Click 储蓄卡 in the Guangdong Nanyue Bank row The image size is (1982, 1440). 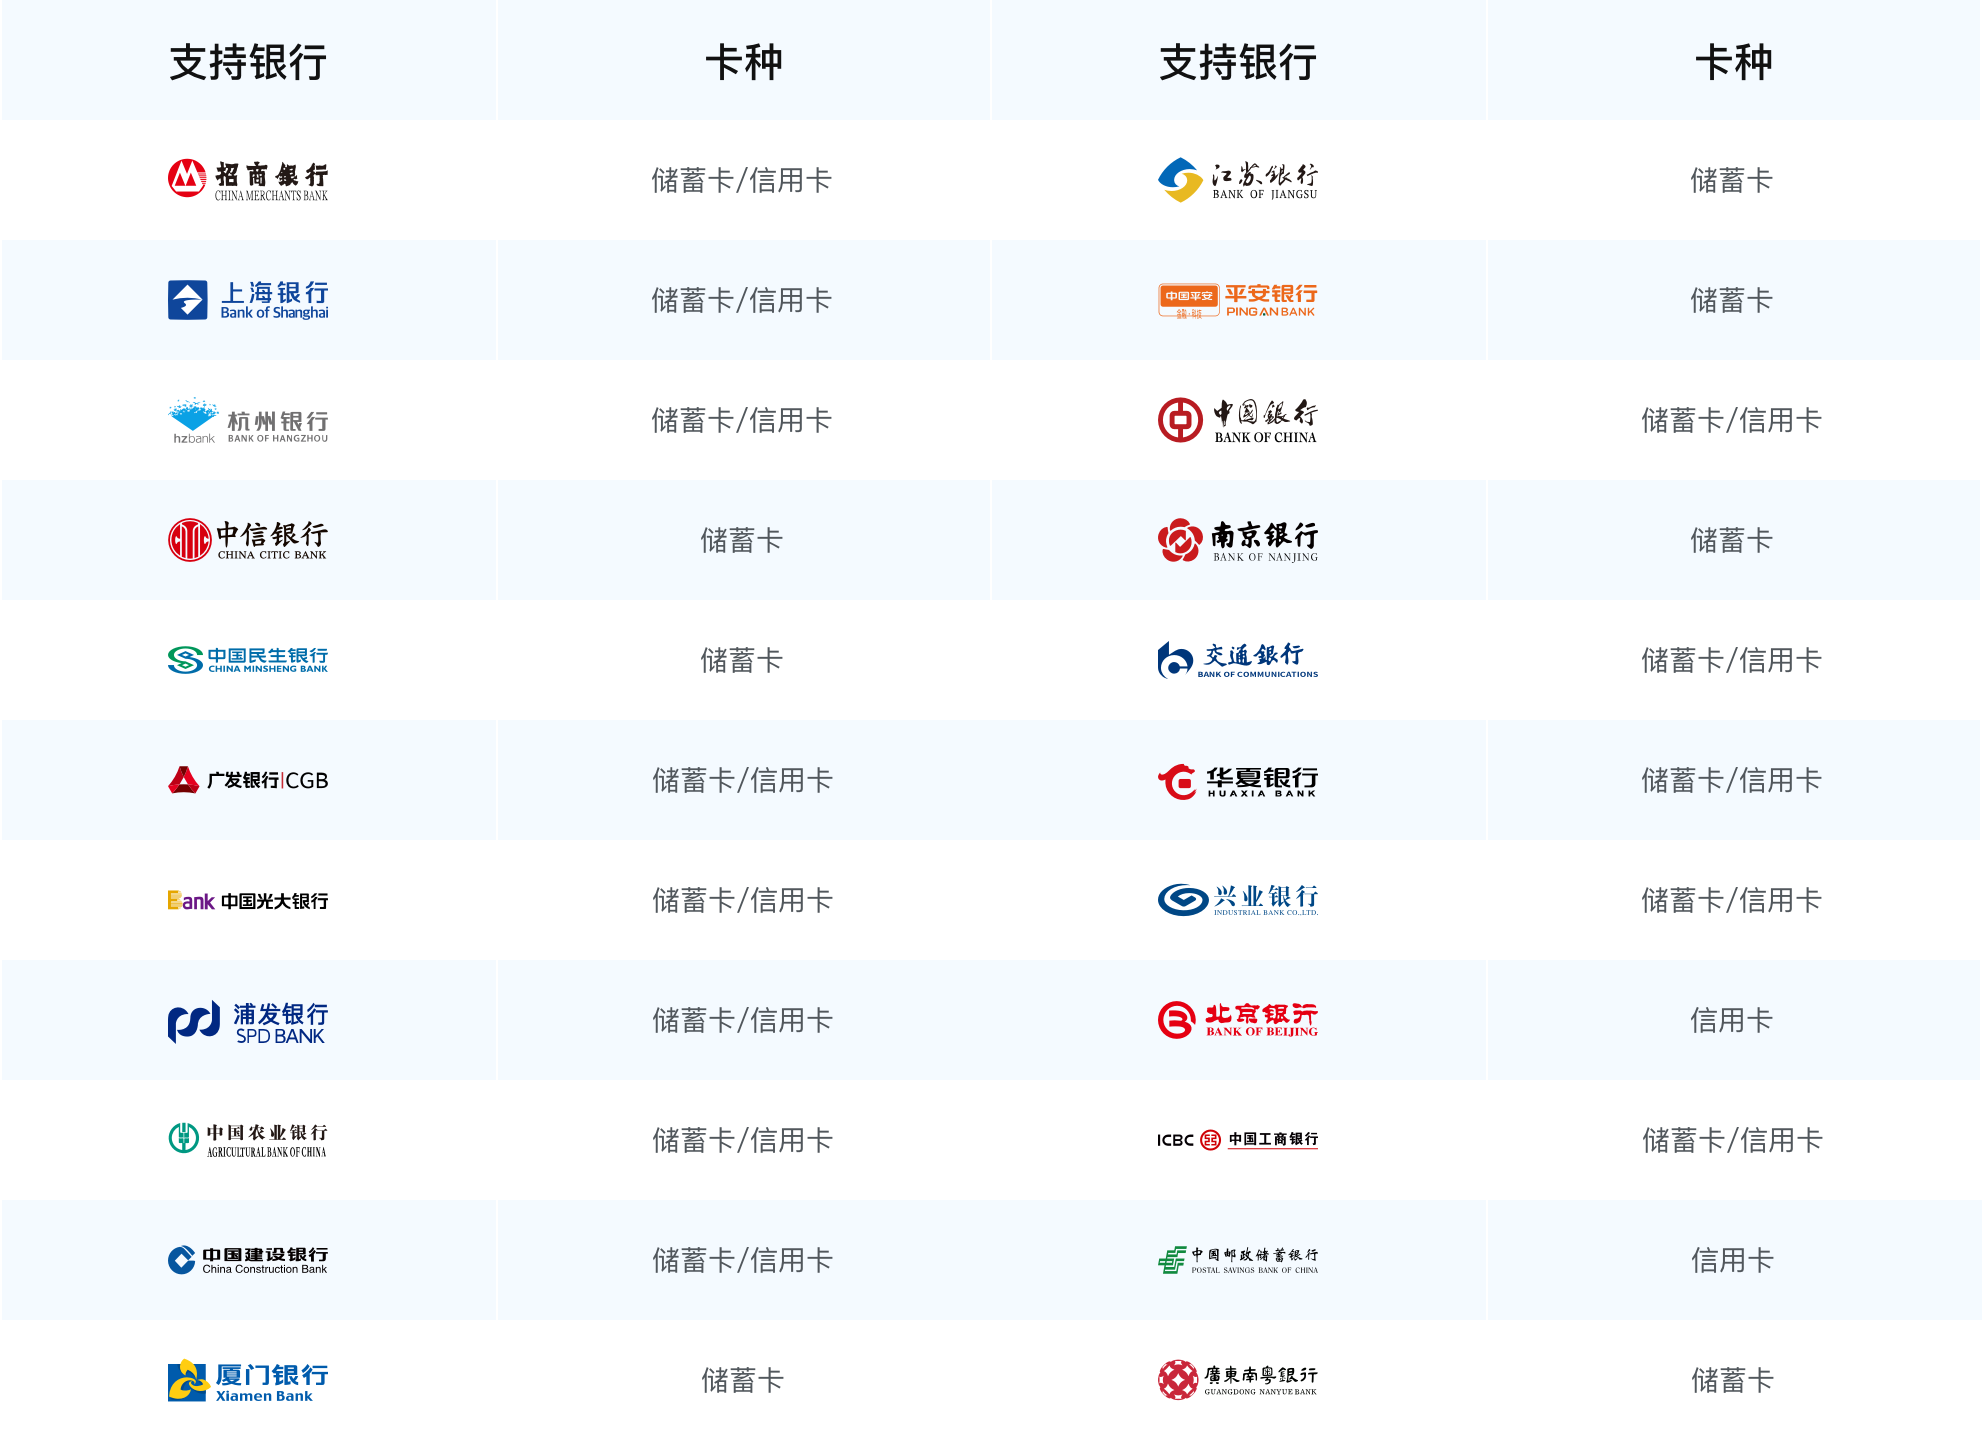pos(1732,1380)
